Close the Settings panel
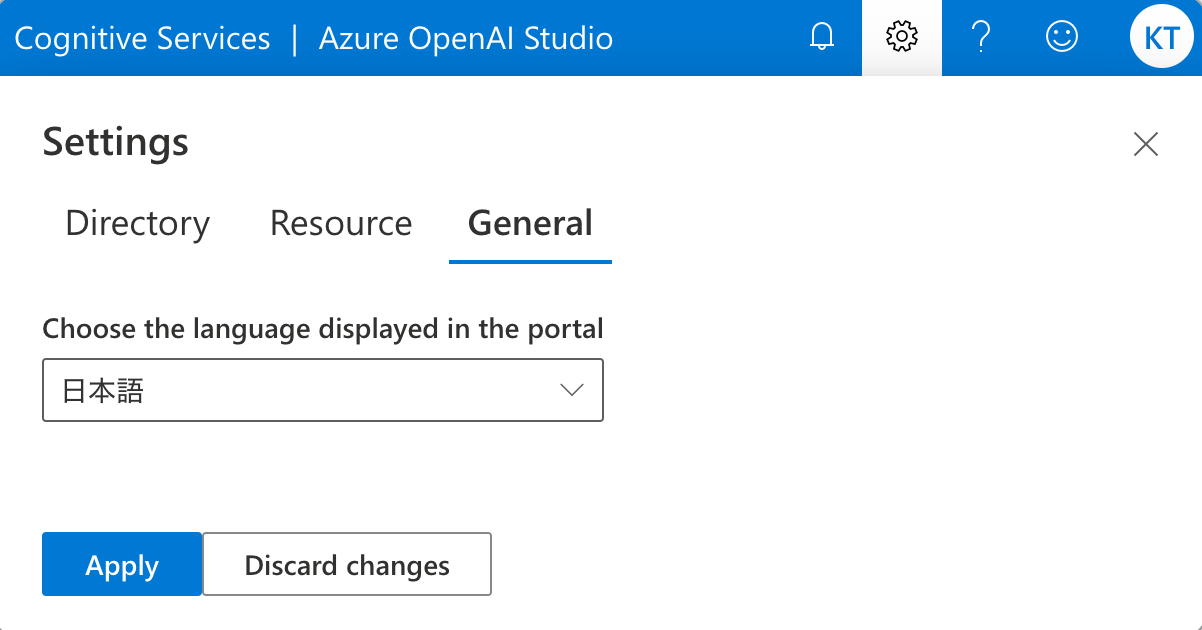The image size is (1202, 630). [x=1145, y=144]
